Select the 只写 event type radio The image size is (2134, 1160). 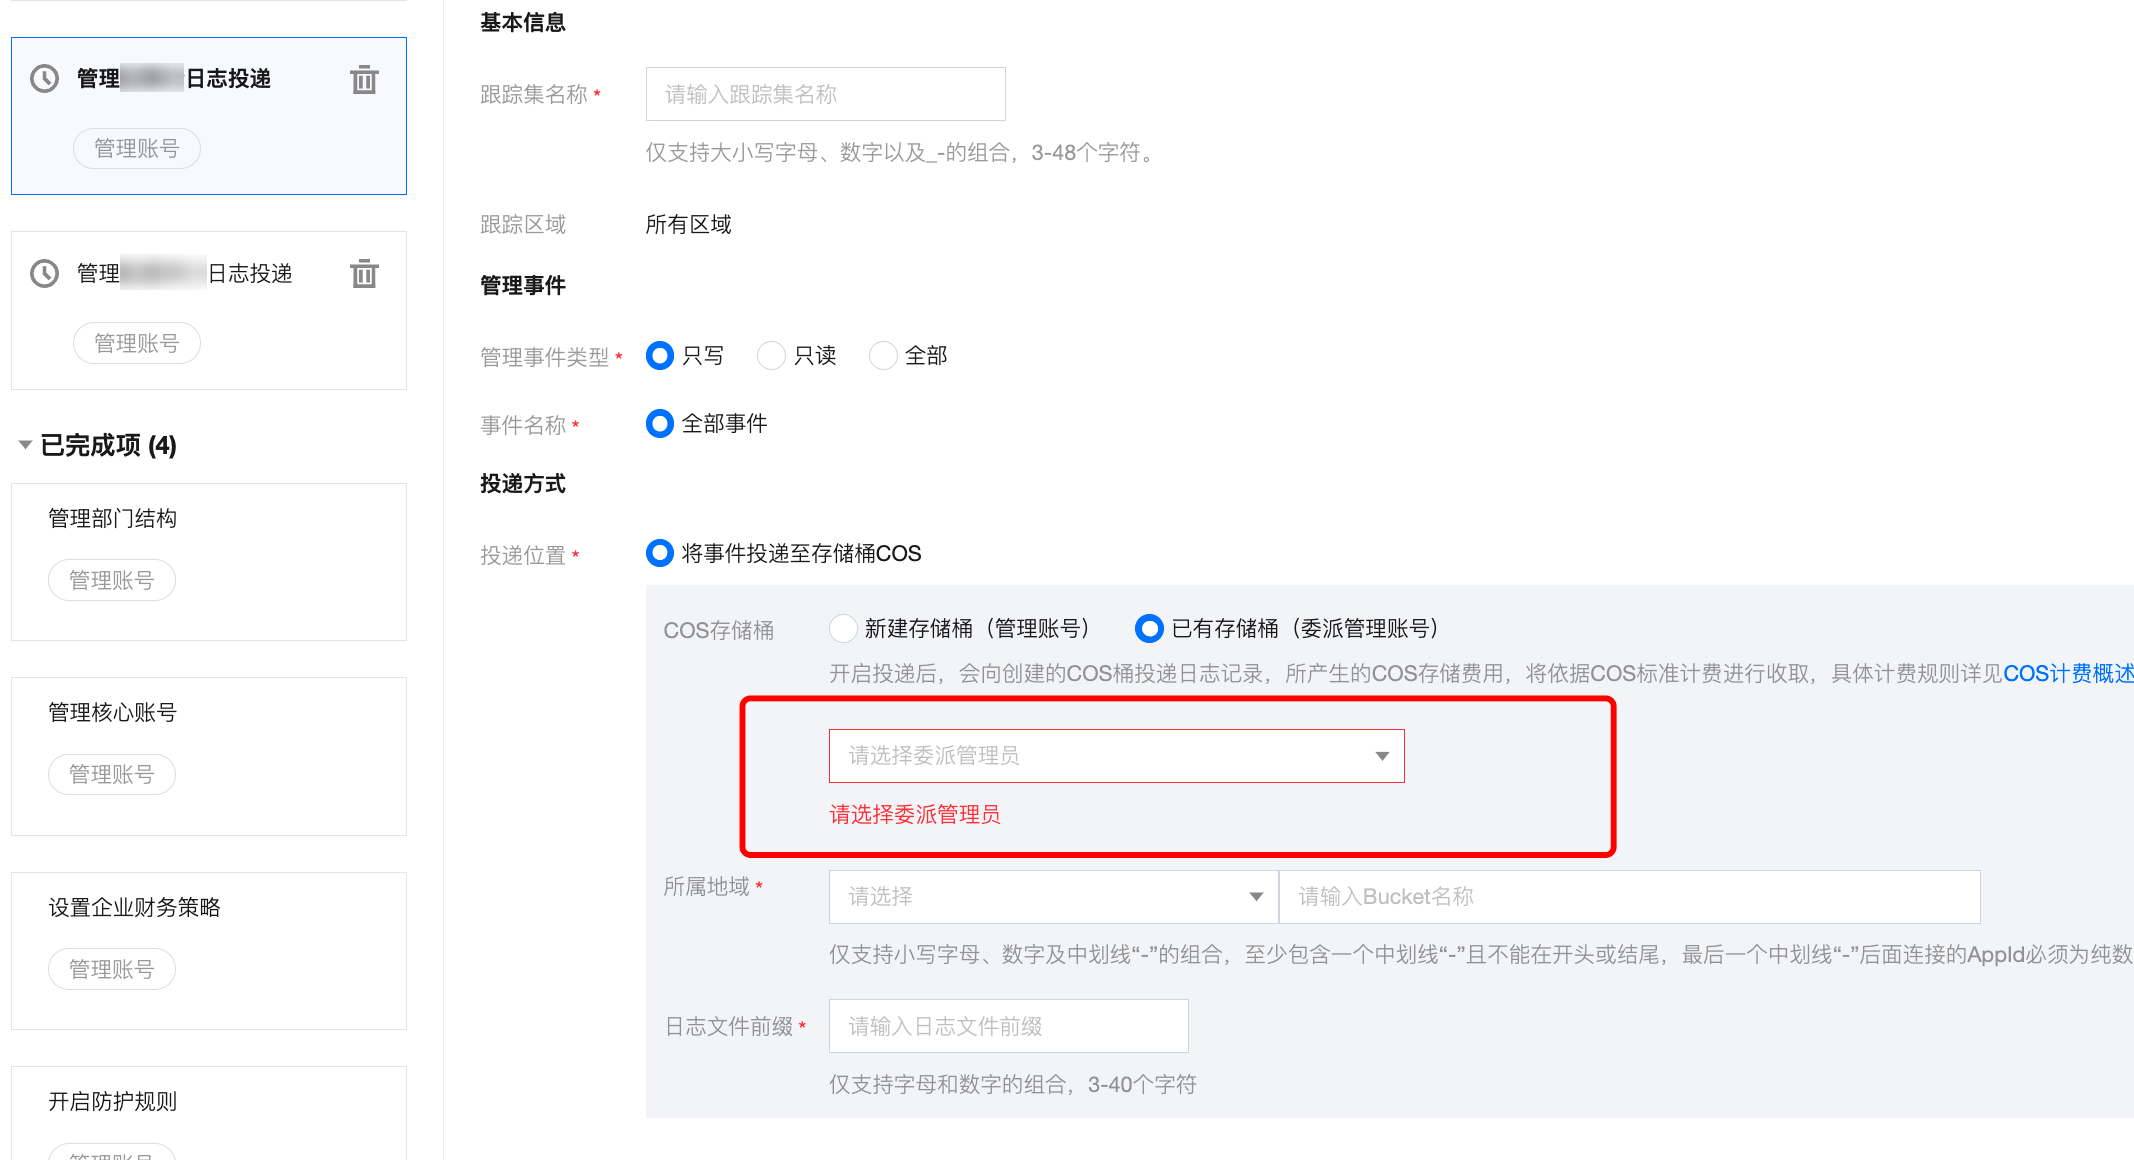(660, 356)
